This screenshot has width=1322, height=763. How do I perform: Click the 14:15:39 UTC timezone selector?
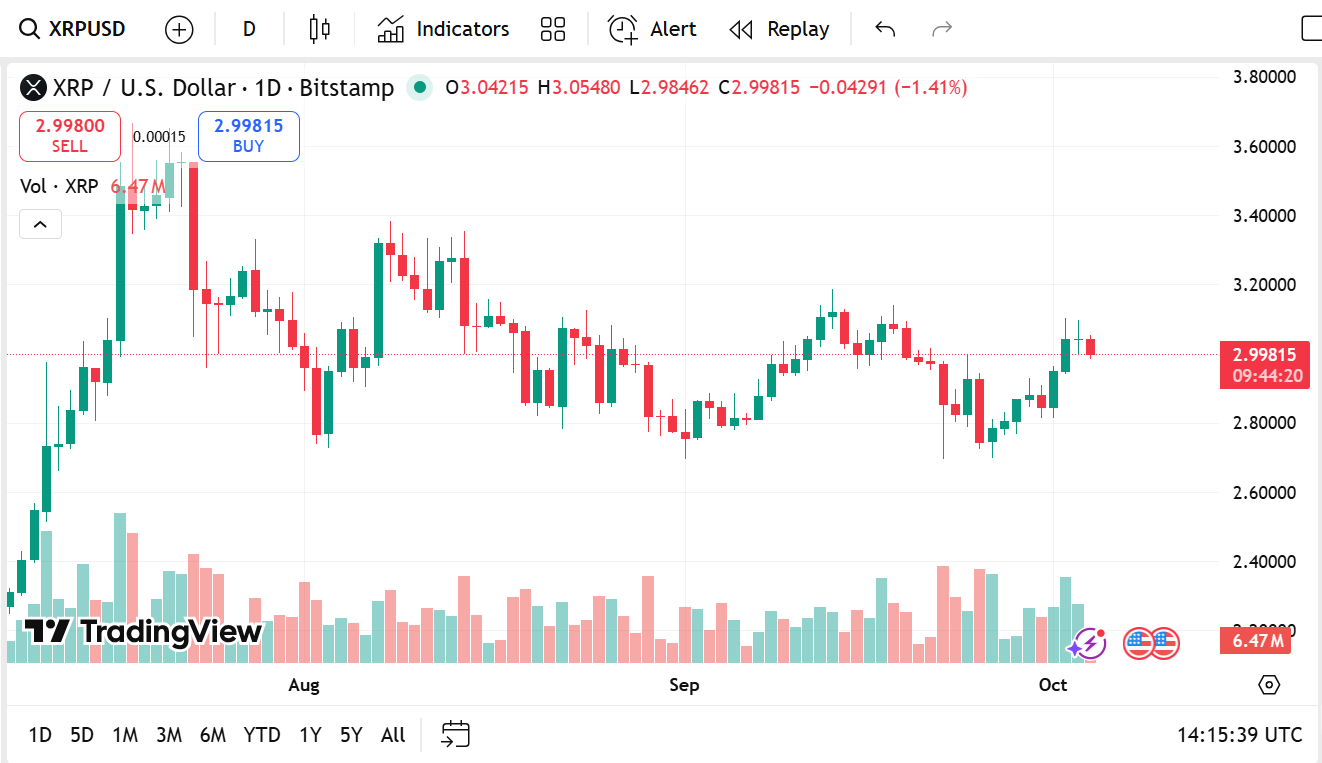coord(1239,735)
